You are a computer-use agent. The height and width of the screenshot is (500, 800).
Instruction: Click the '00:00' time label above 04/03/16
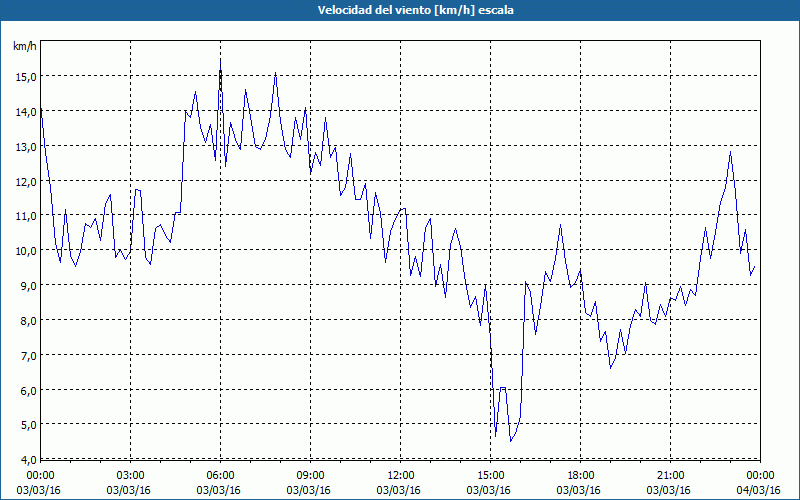tap(760, 476)
